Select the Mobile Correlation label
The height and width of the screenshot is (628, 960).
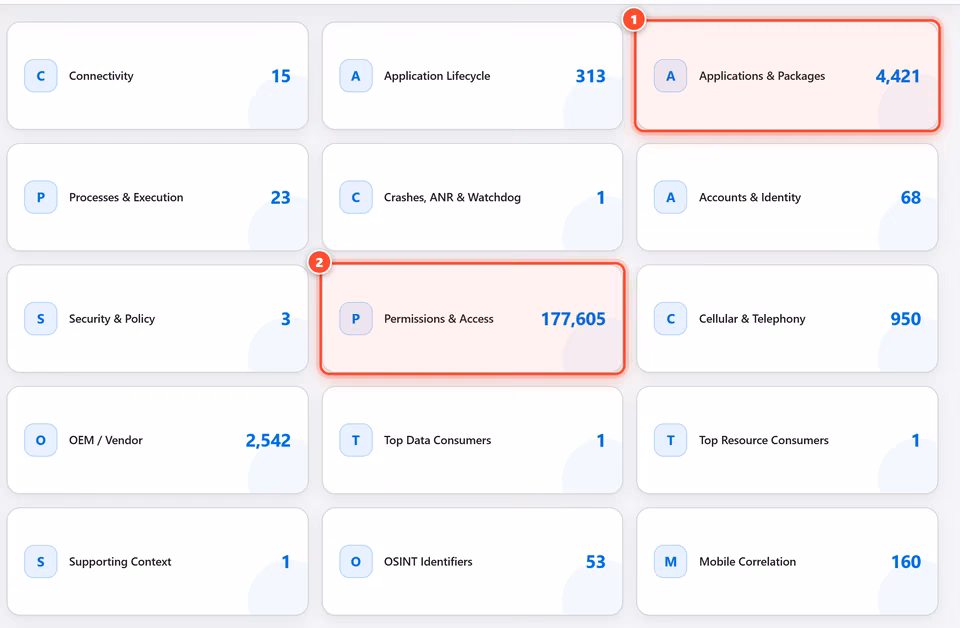click(748, 561)
